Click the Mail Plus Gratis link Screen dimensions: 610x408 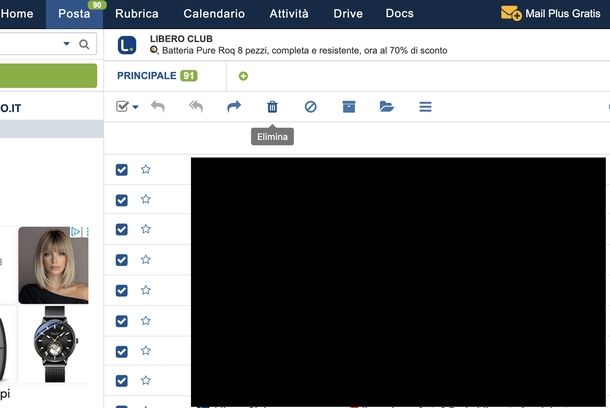[563, 14]
